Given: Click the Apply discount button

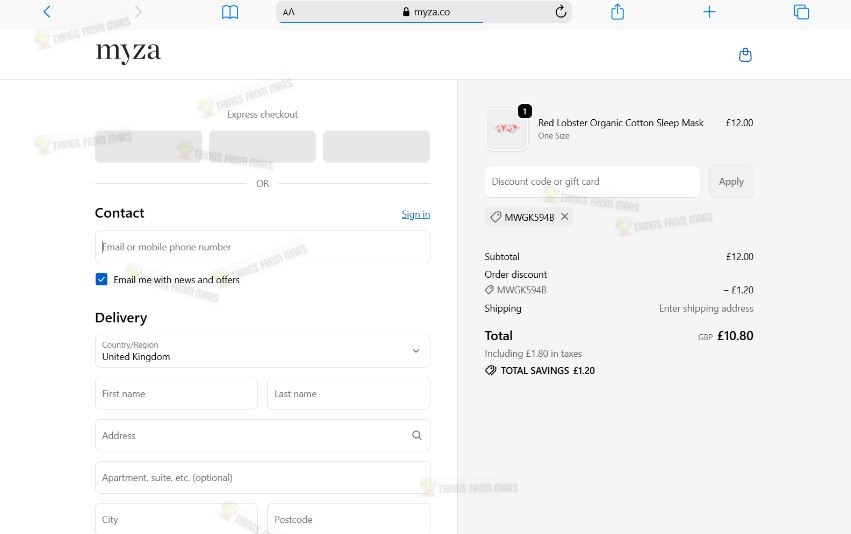Looking at the screenshot, I should pyautogui.click(x=731, y=182).
